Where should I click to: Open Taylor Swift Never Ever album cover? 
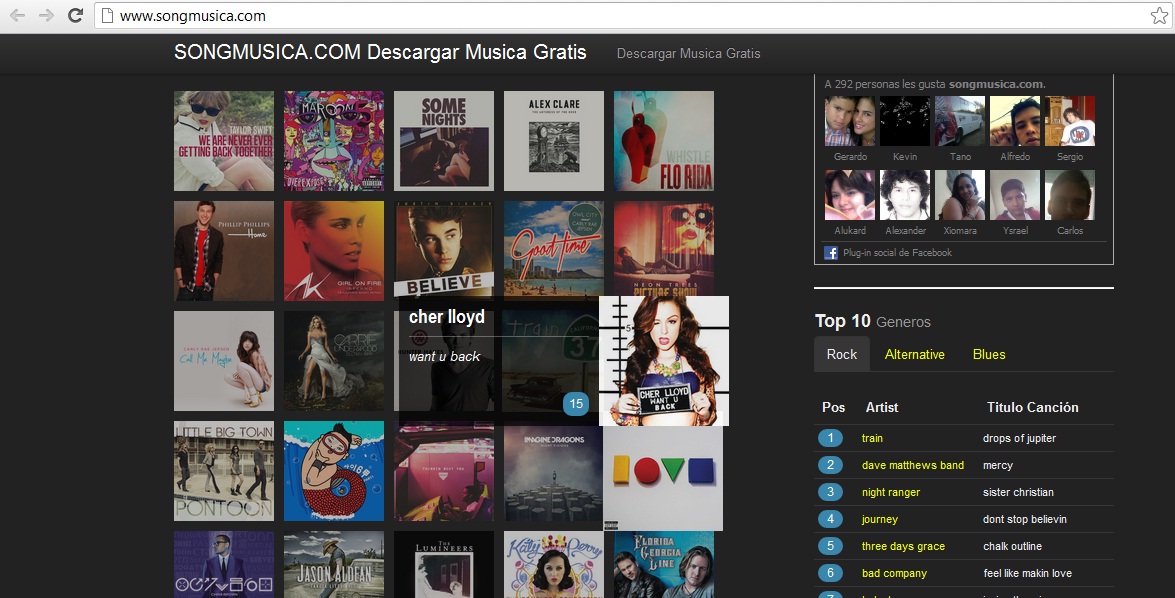224,141
